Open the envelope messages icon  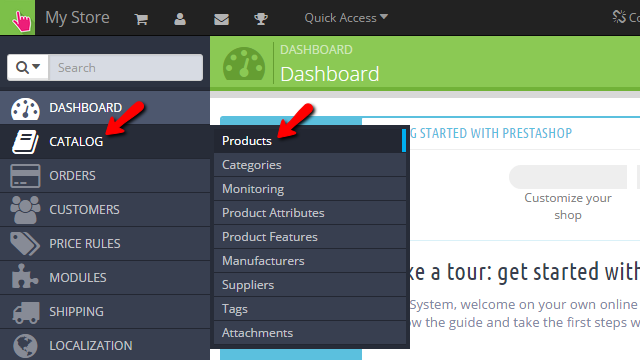tap(221, 19)
